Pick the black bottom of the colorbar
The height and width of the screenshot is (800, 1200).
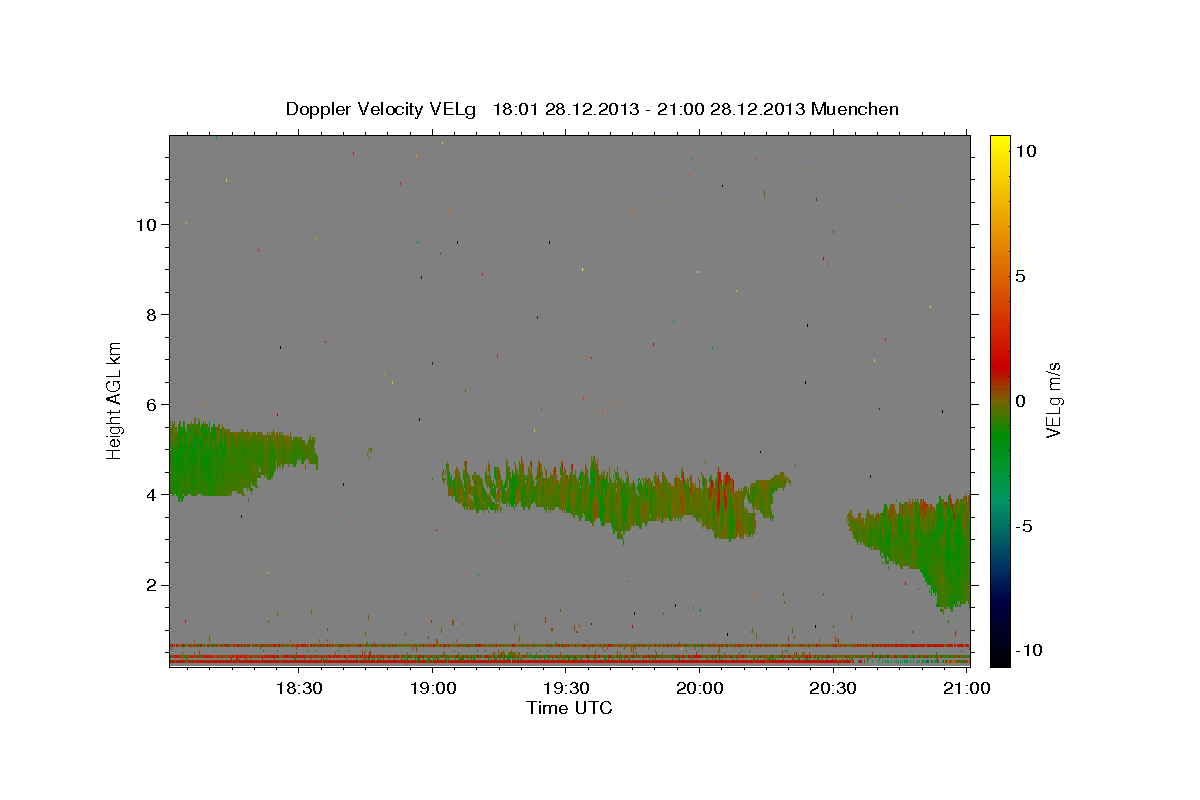1000,655
